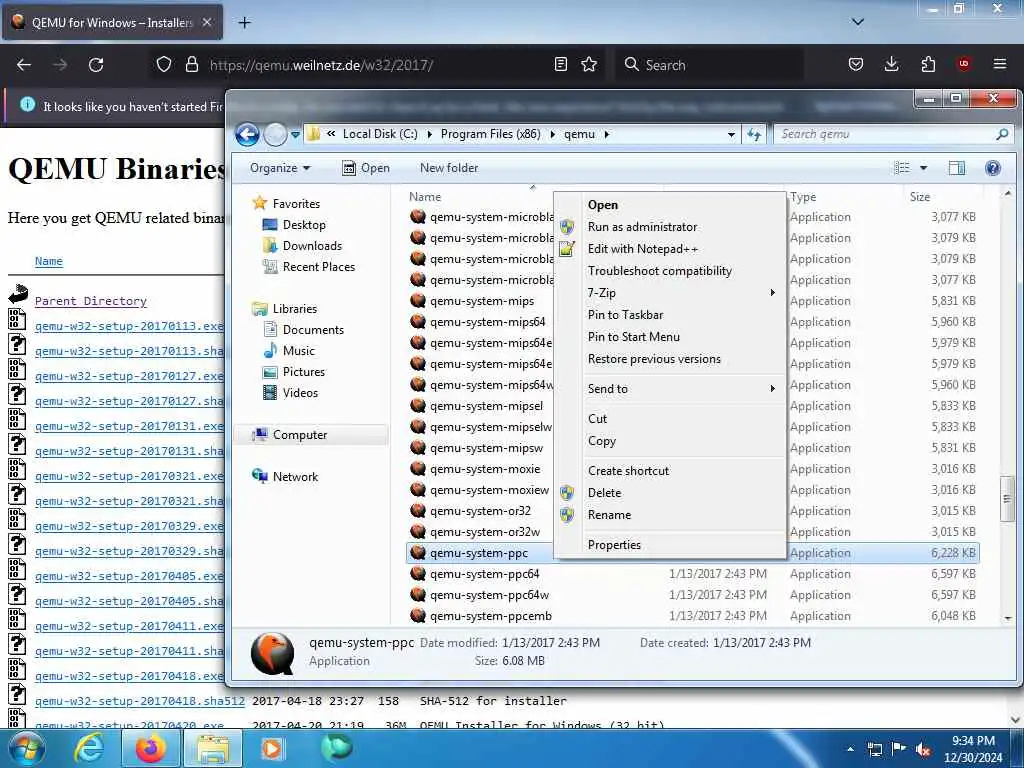The width and height of the screenshot is (1024, 768).
Task: Choose Open in context menu
Action: [670, 205]
